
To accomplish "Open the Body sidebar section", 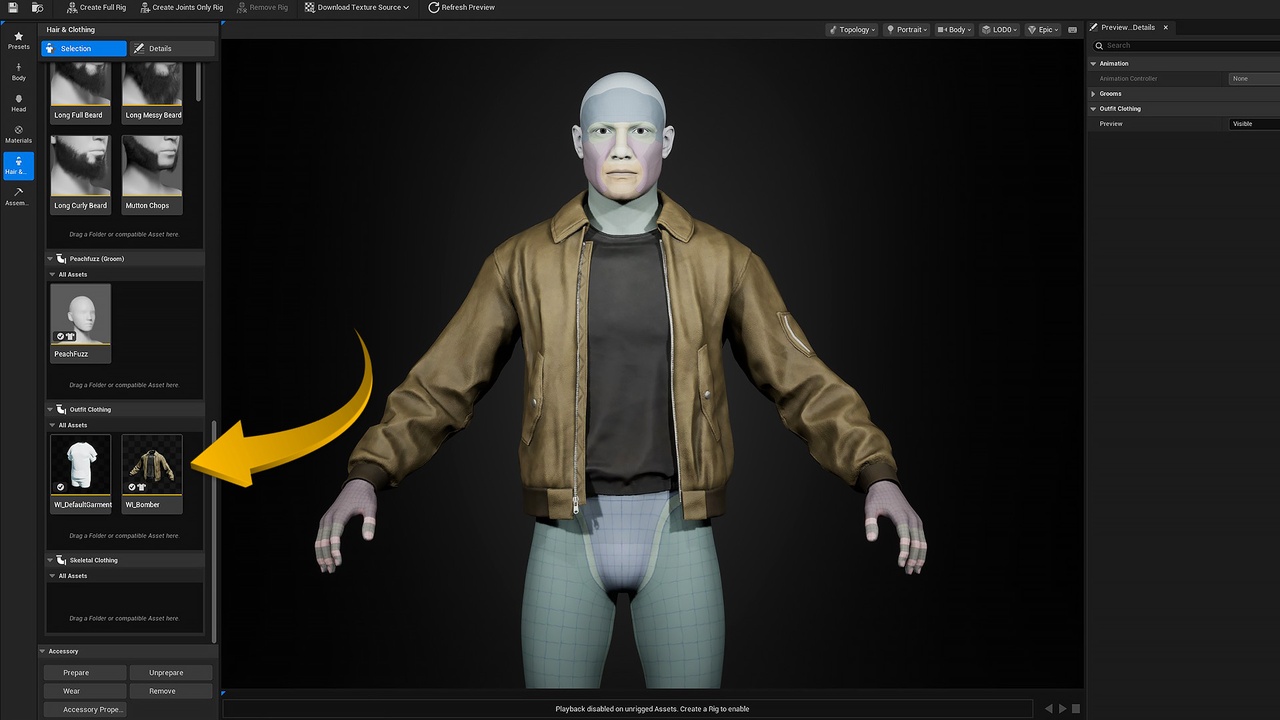I will coord(18,72).
